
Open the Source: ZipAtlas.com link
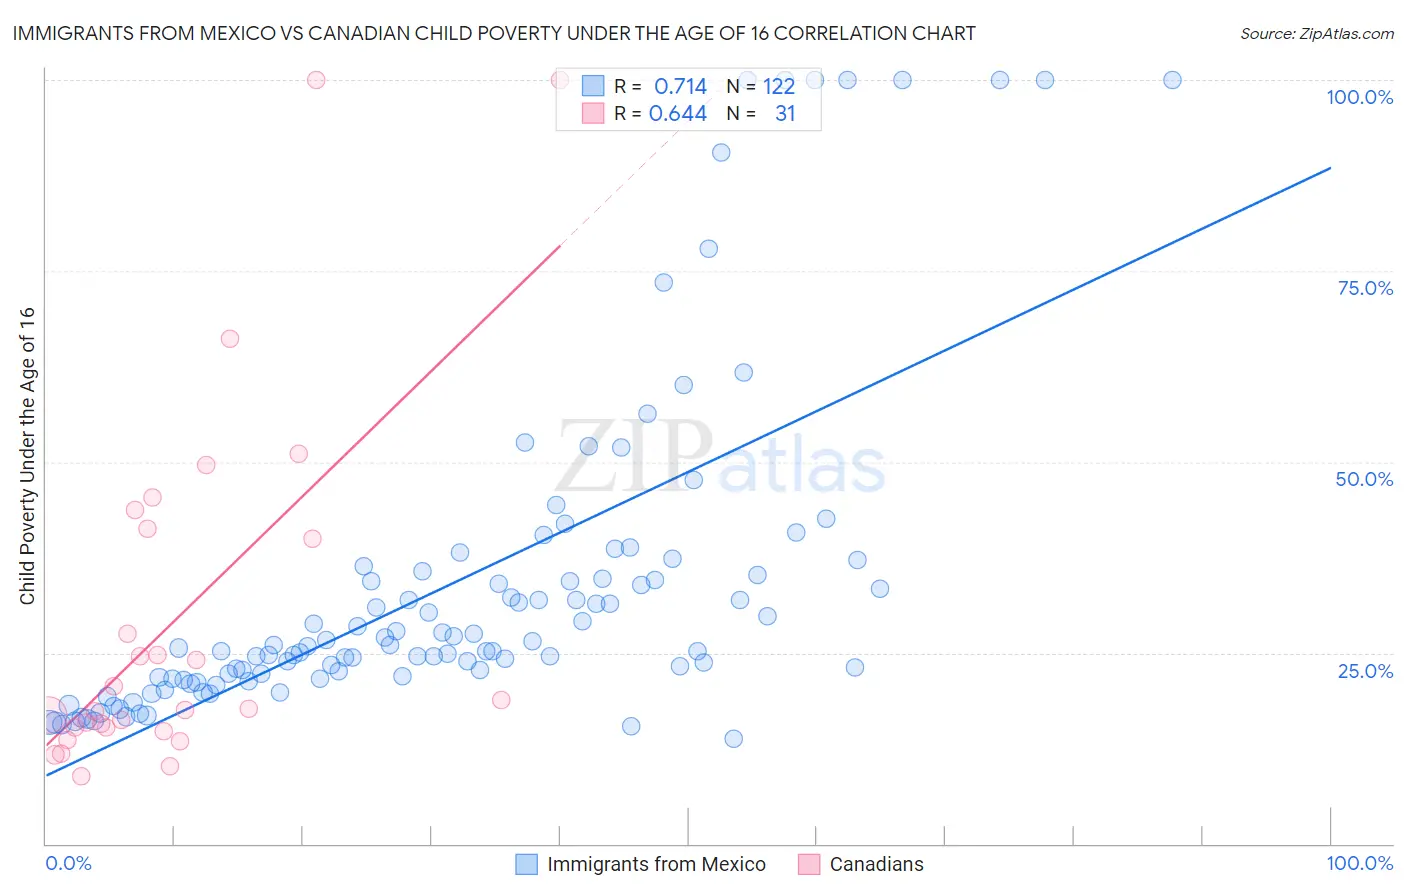(1316, 33)
